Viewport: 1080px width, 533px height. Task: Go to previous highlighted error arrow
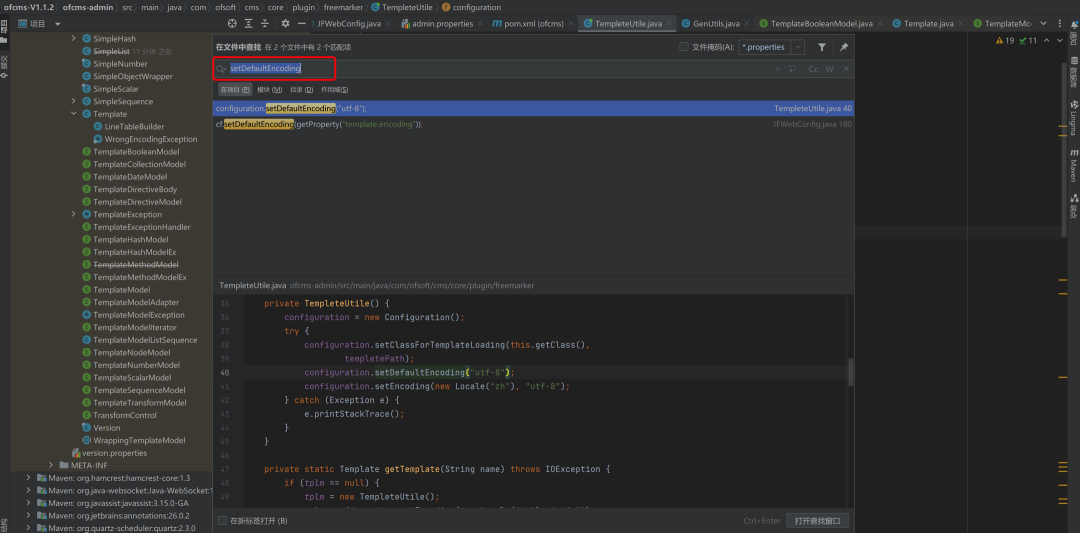coord(1048,41)
